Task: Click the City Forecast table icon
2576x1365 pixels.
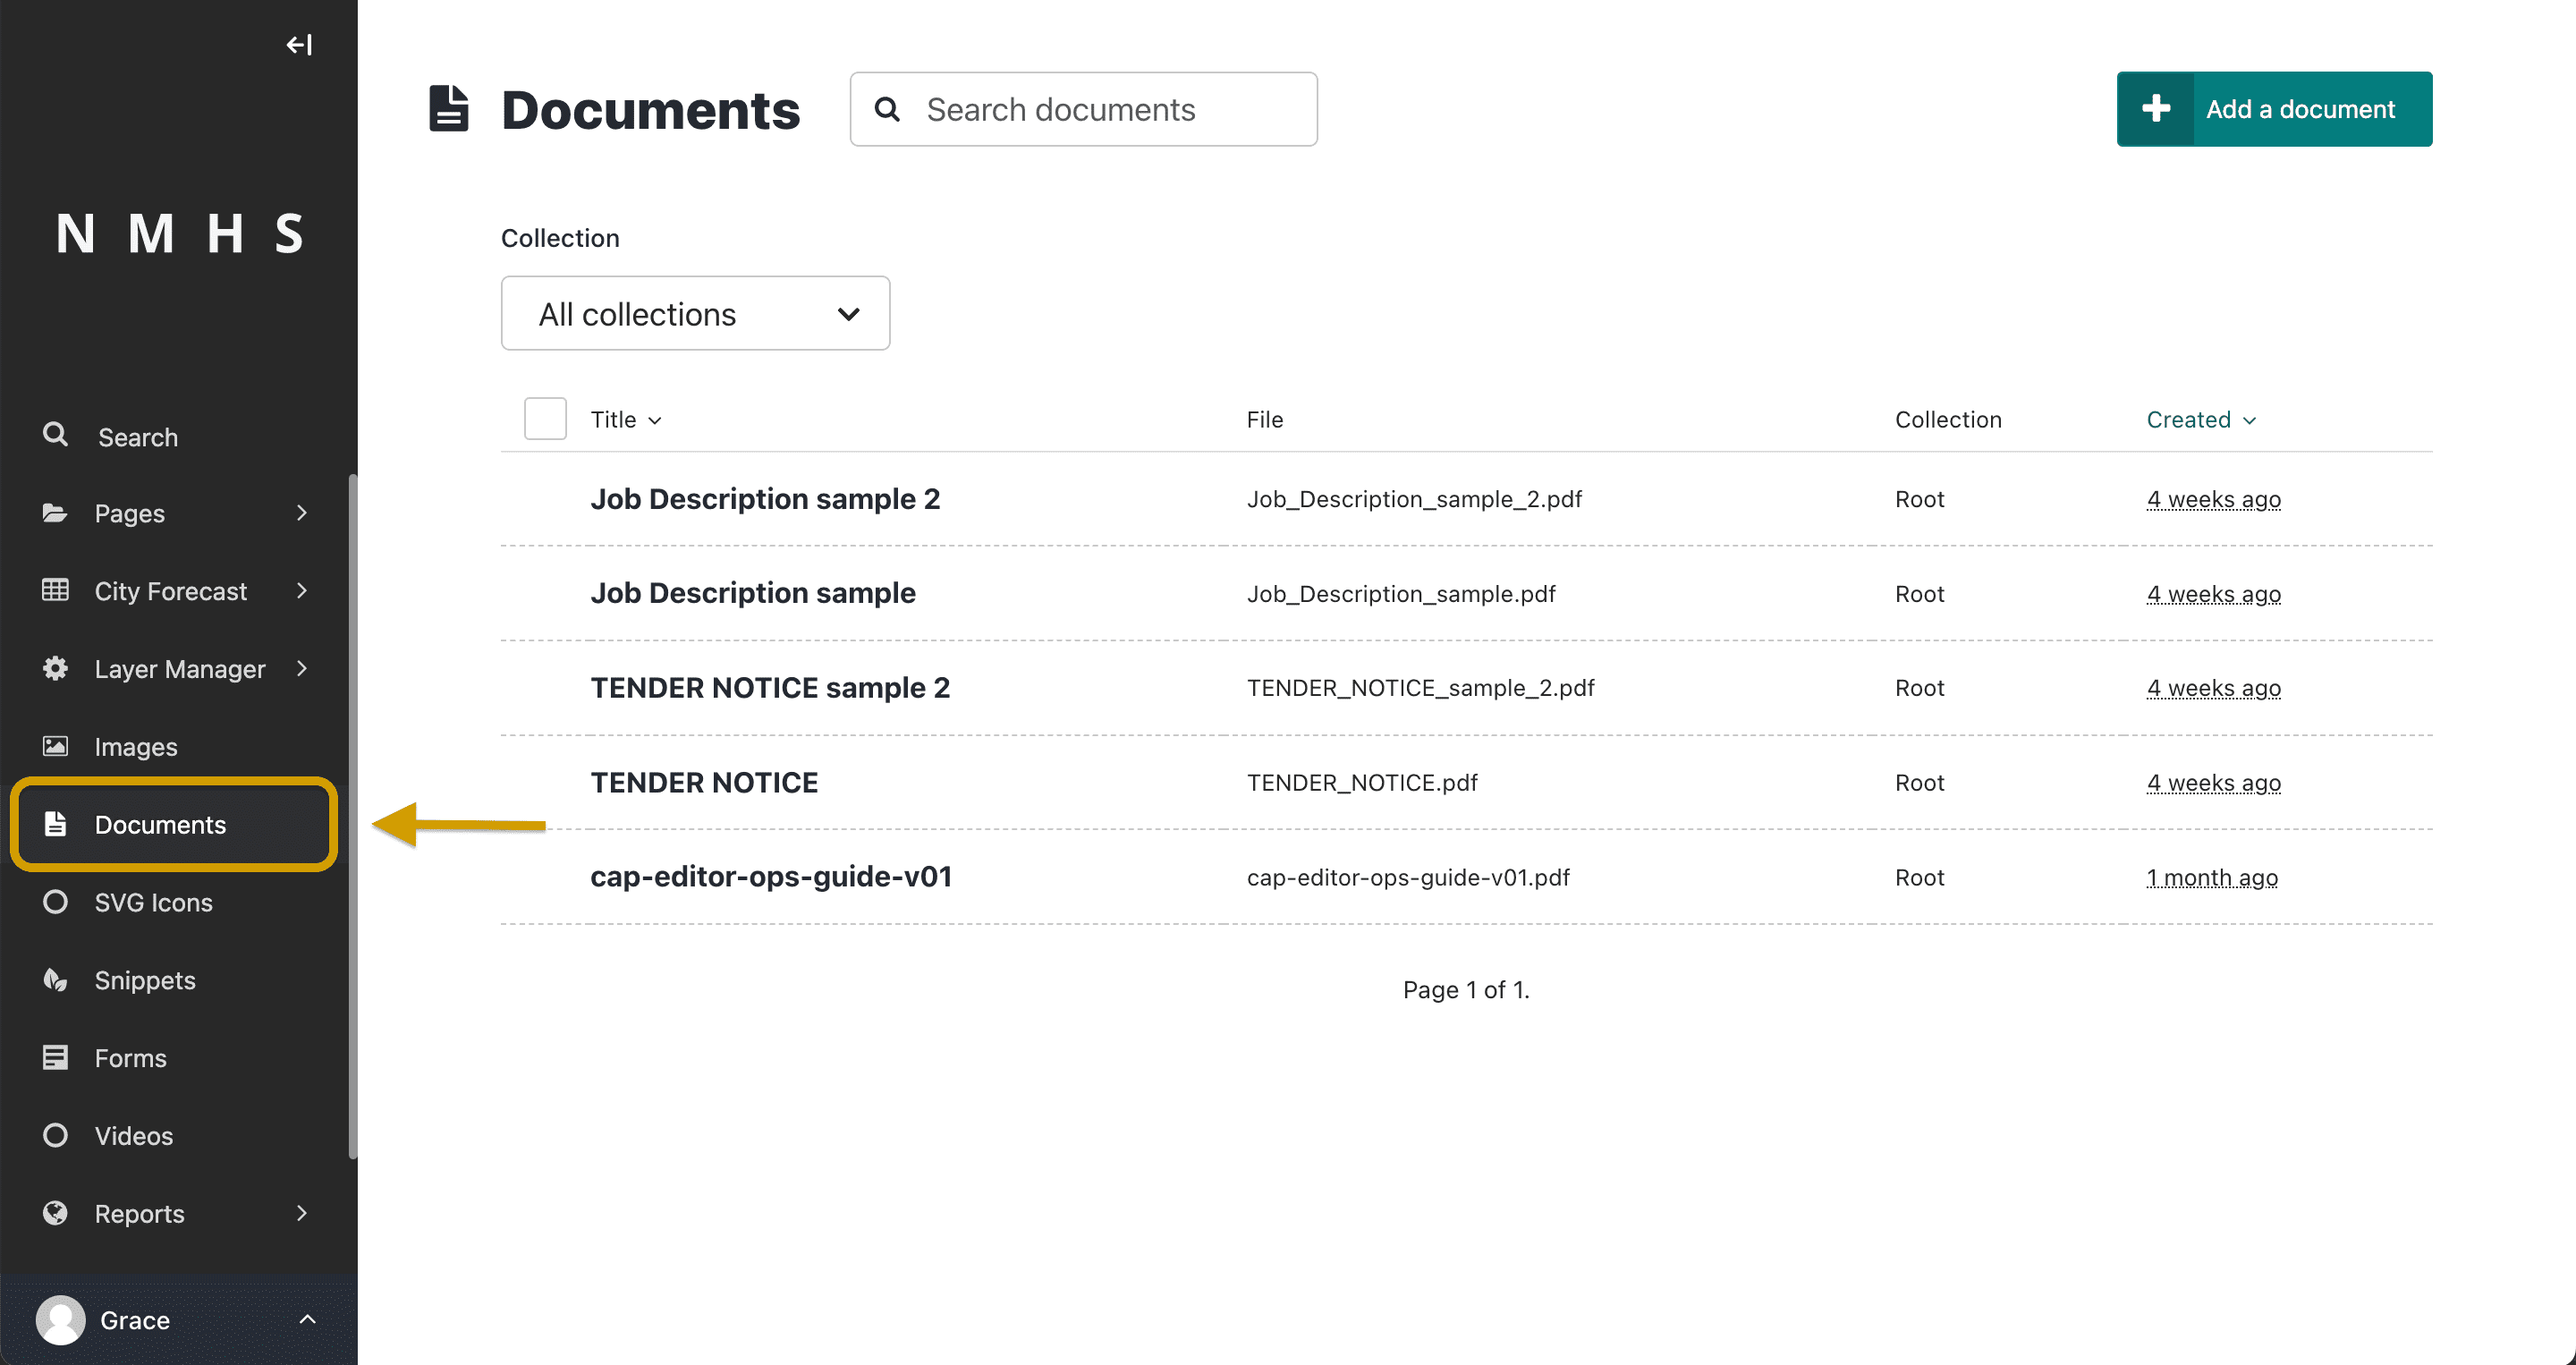Action: (55, 590)
